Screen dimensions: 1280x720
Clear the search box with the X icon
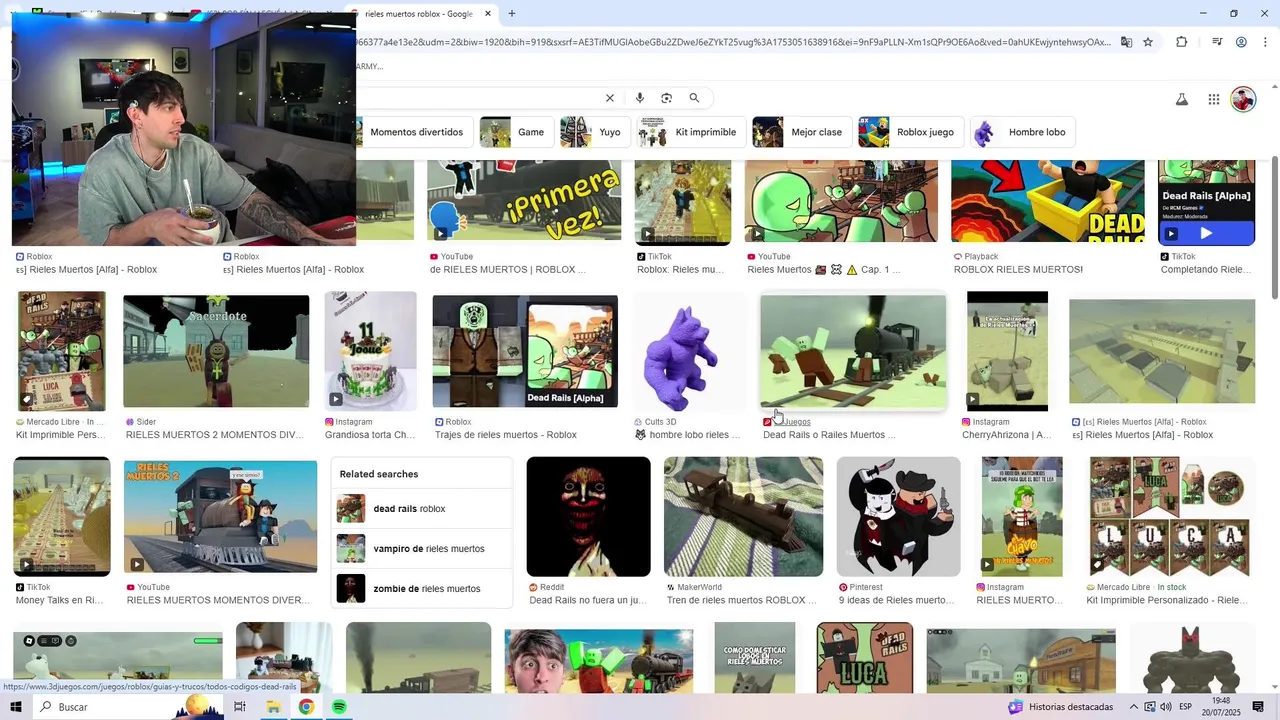pyautogui.click(x=609, y=98)
